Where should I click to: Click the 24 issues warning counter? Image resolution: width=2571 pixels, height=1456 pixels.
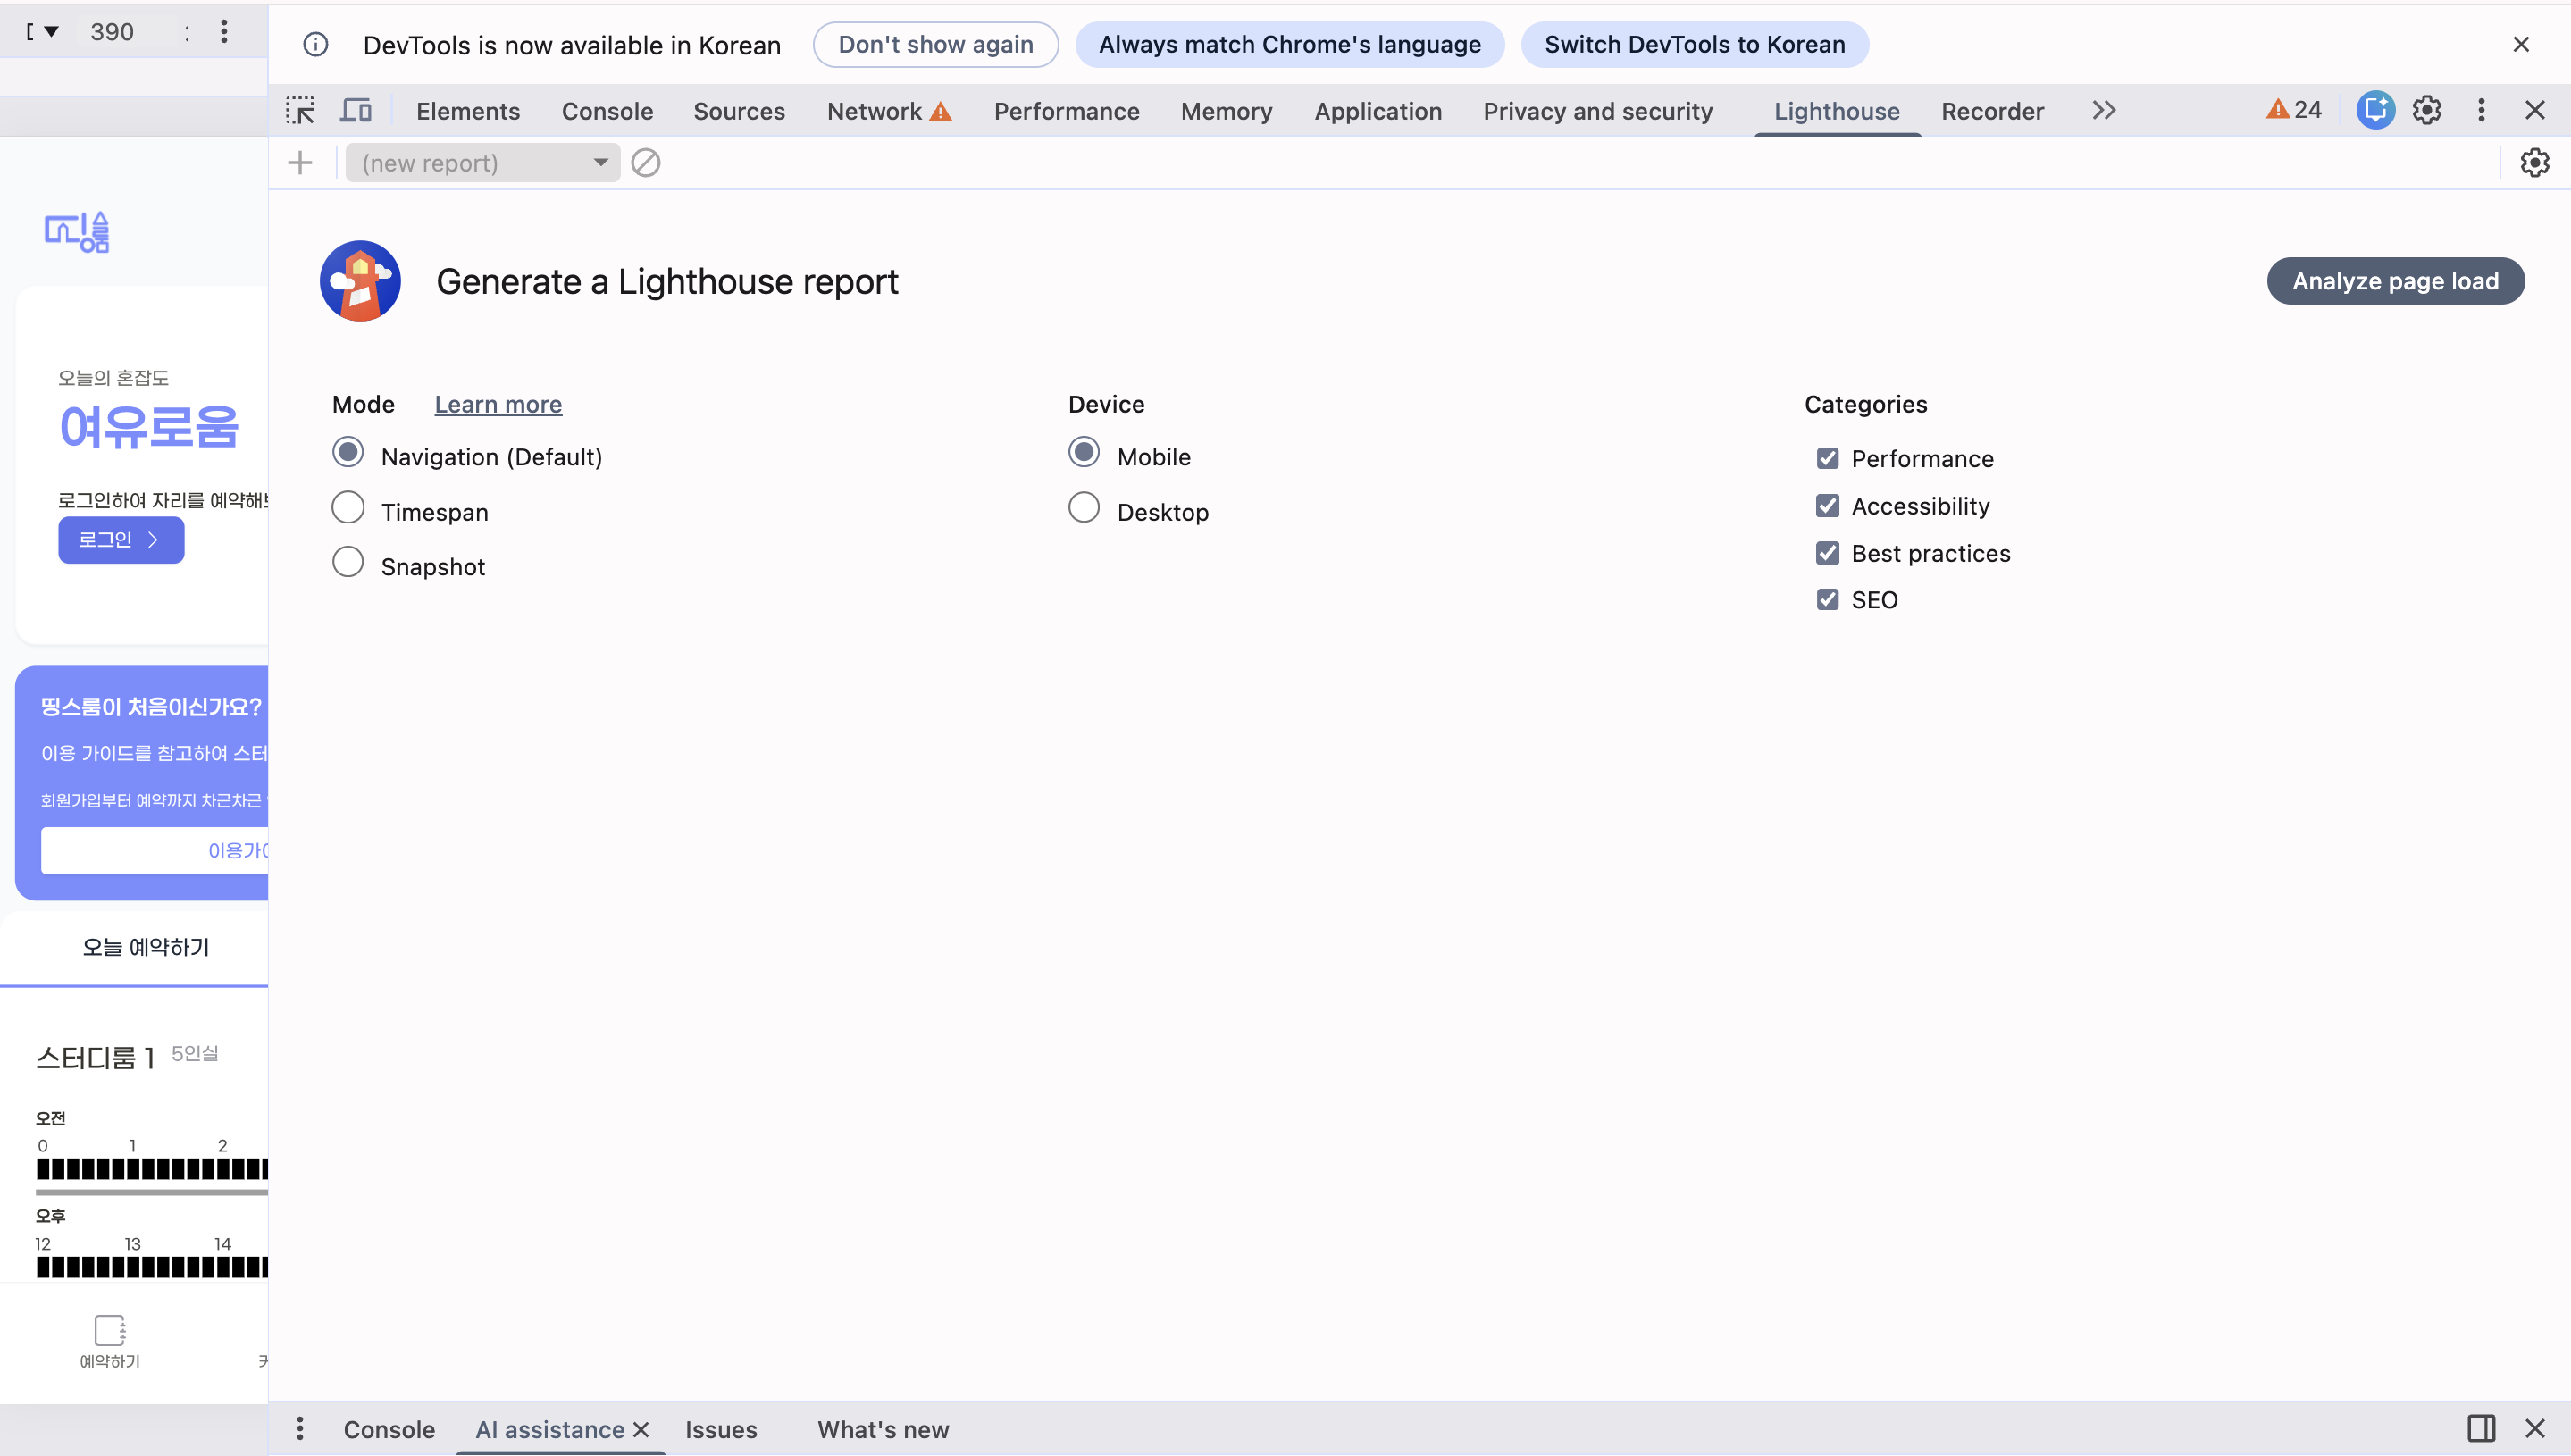[2293, 110]
